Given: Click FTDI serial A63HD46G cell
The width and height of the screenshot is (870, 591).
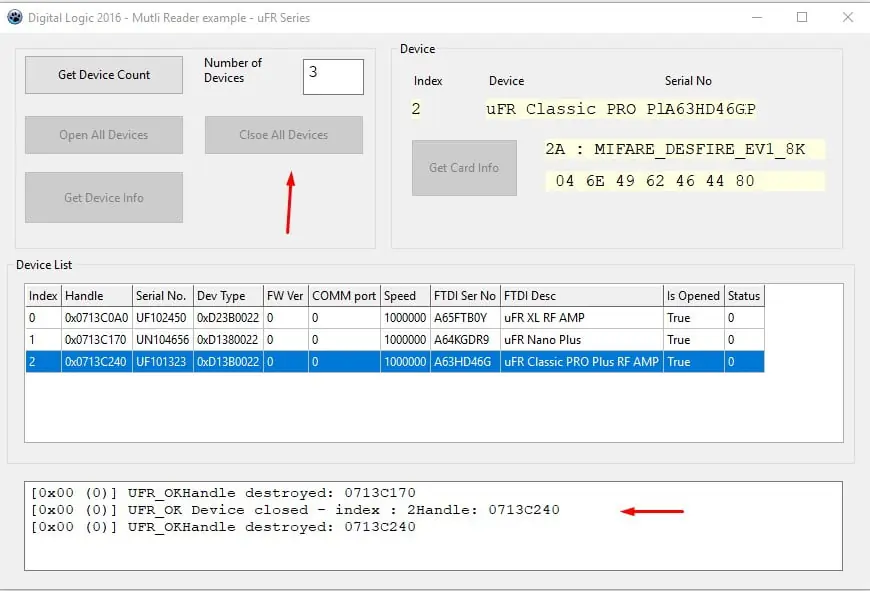Looking at the screenshot, I should [465, 362].
